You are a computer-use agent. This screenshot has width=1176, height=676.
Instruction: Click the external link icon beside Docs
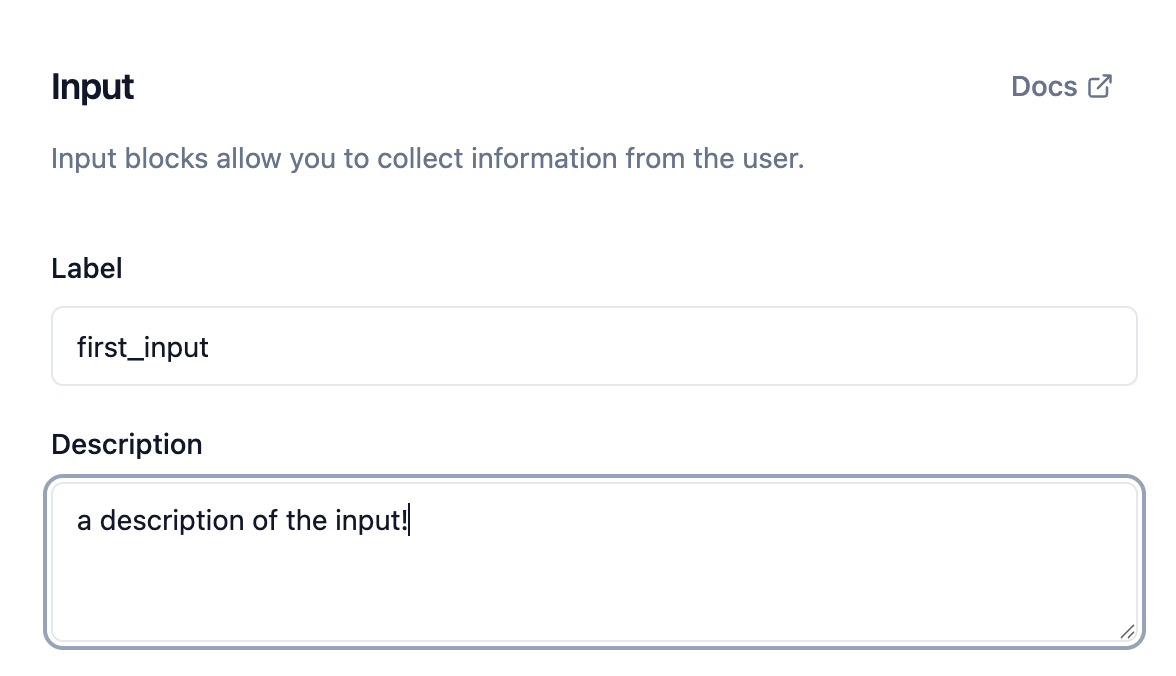click(x=1099, y=86)
